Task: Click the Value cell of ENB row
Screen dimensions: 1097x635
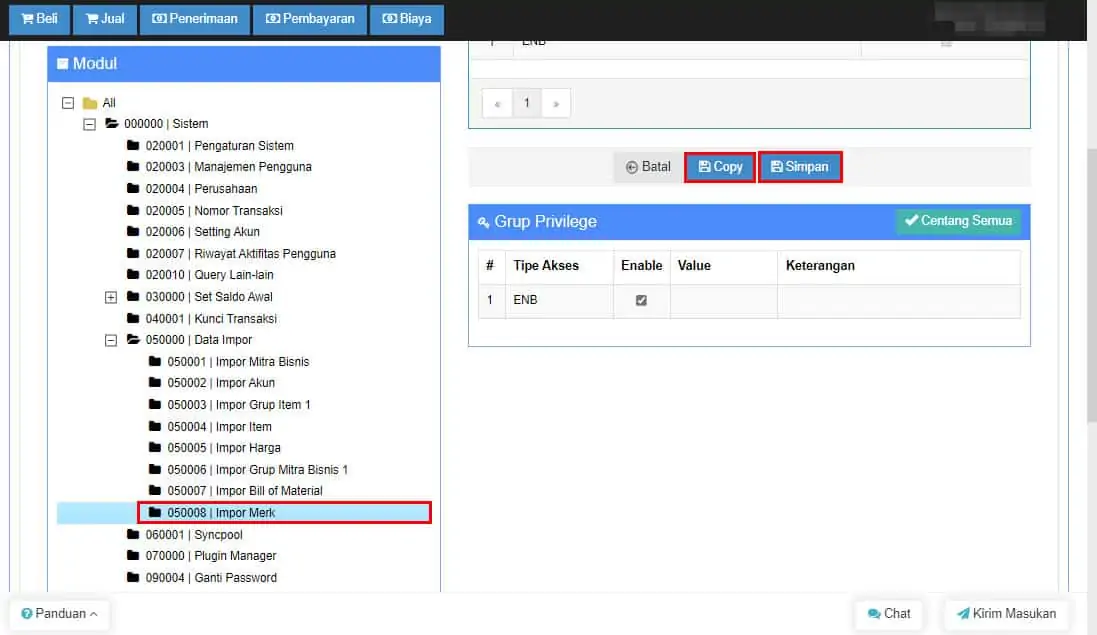Action: [723, 301]
